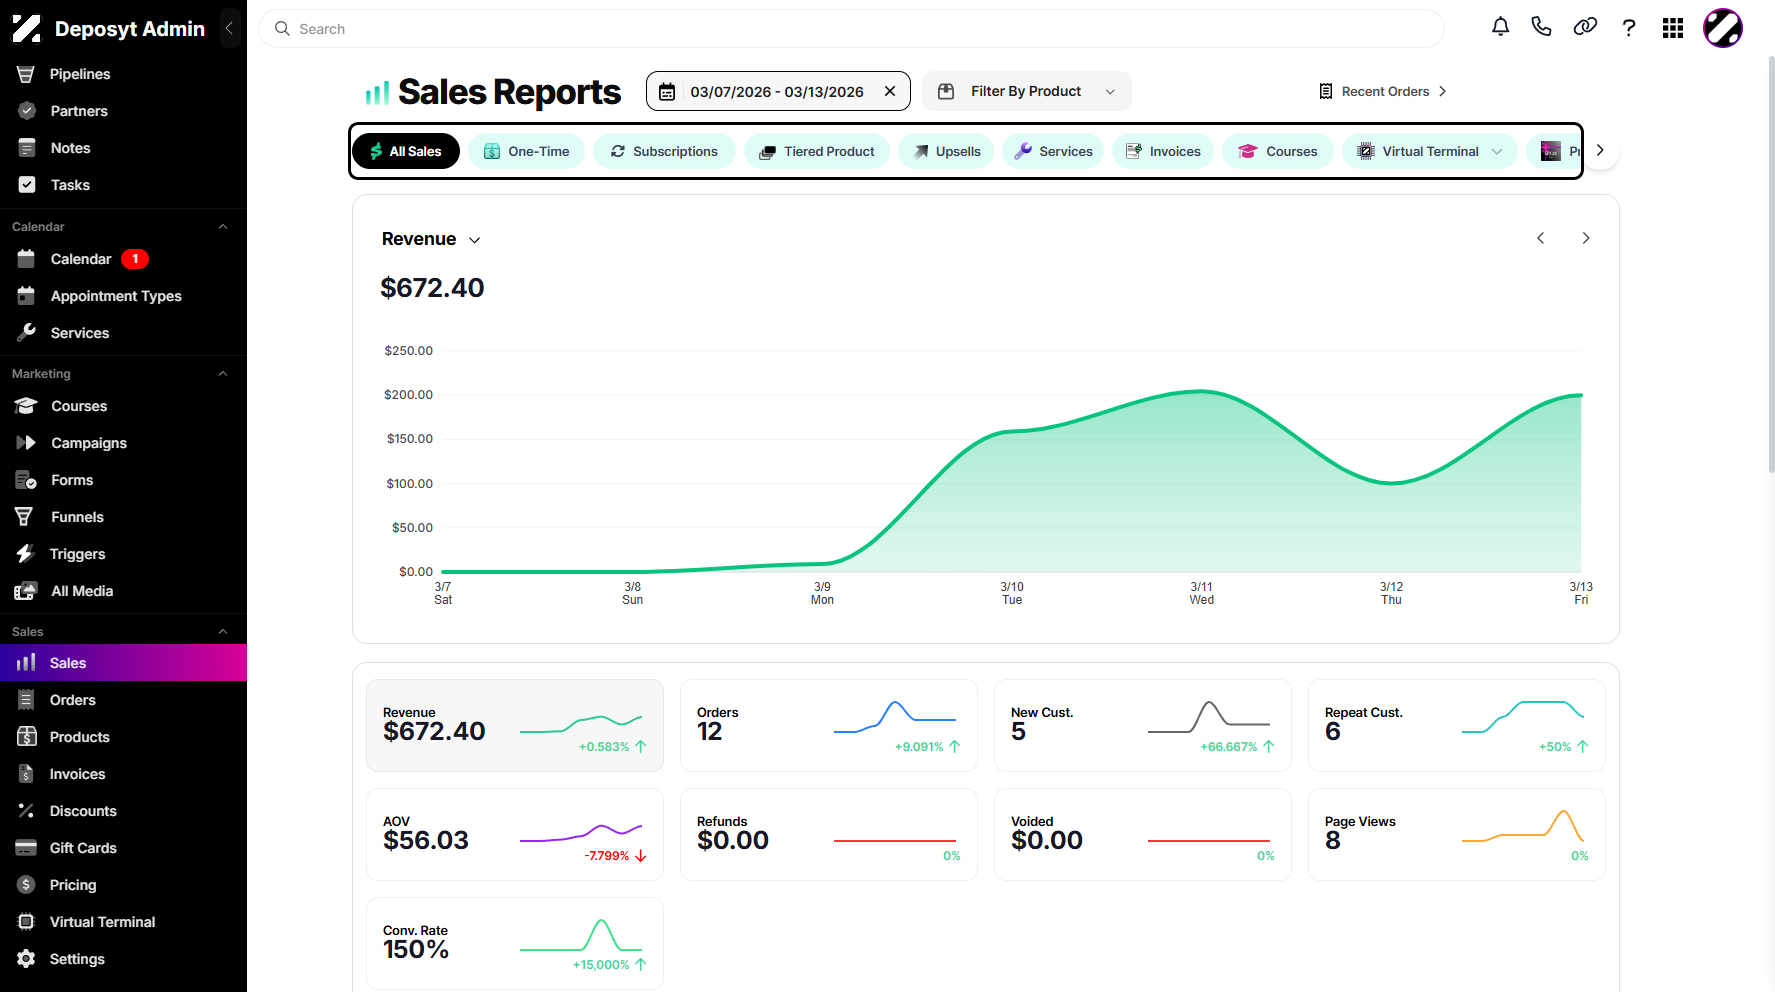Open the Recent Orders link
This screenshot has height=992, width=1775.
click(1382, 91)
